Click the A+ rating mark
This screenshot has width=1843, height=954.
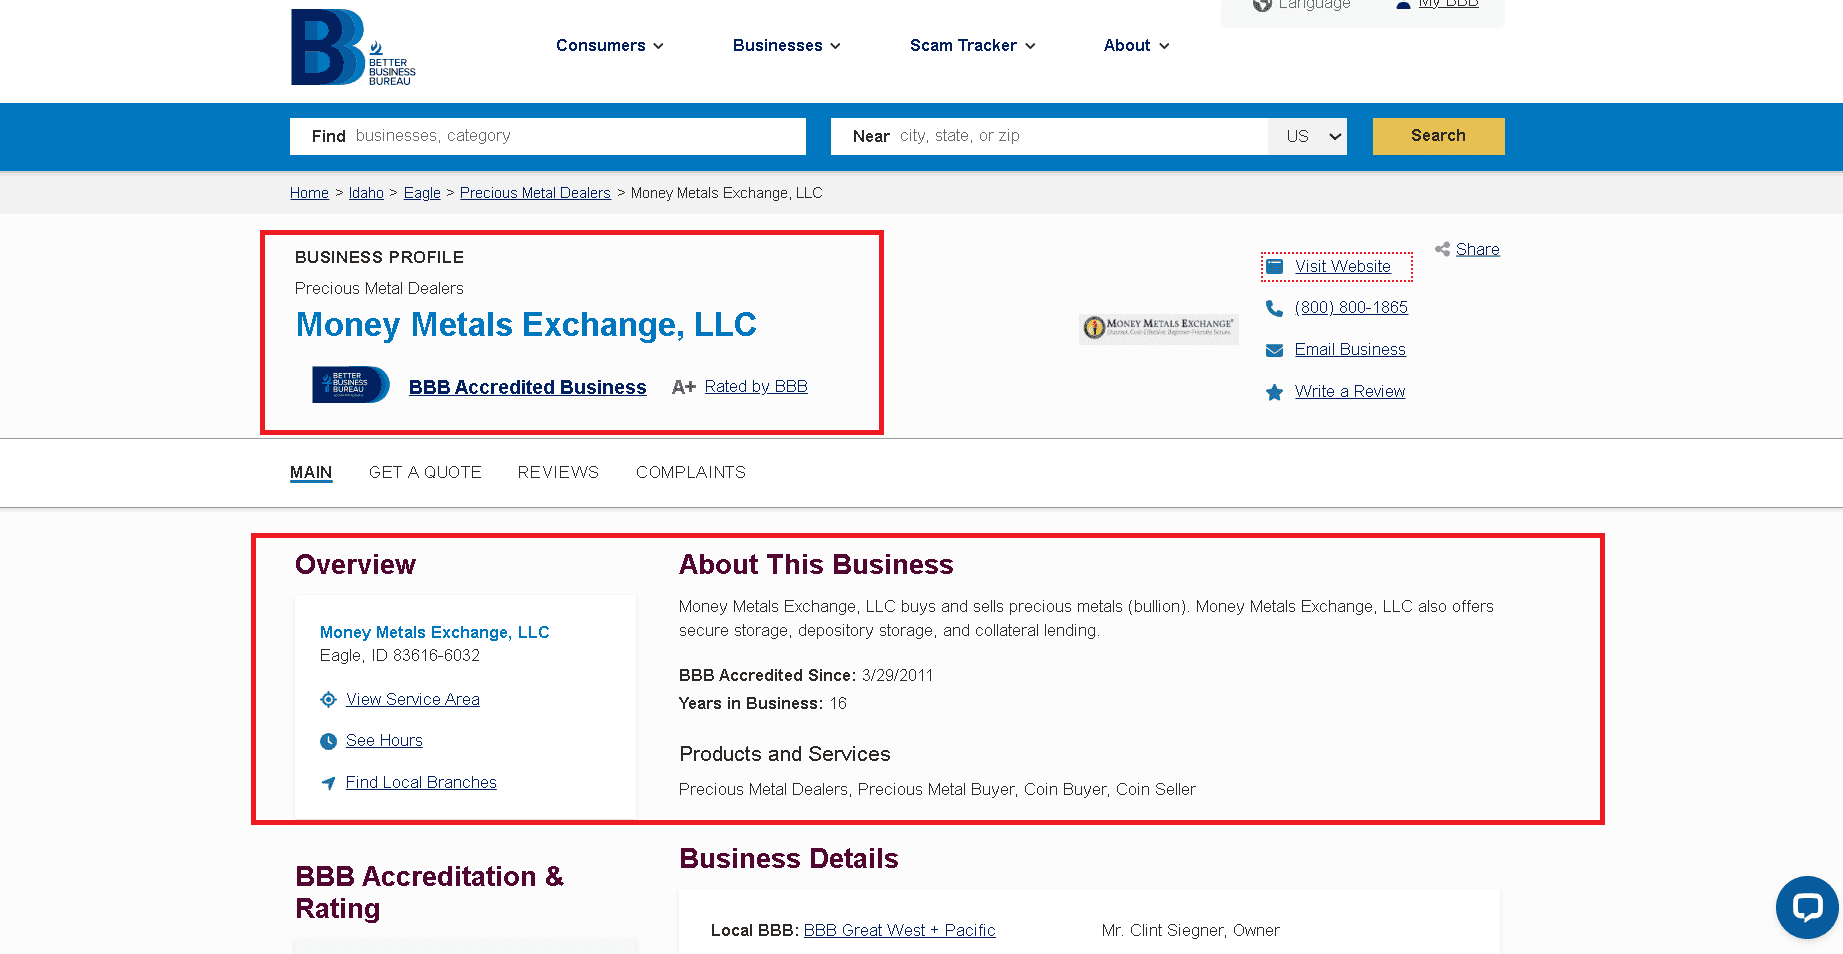(x=684, y=387)
